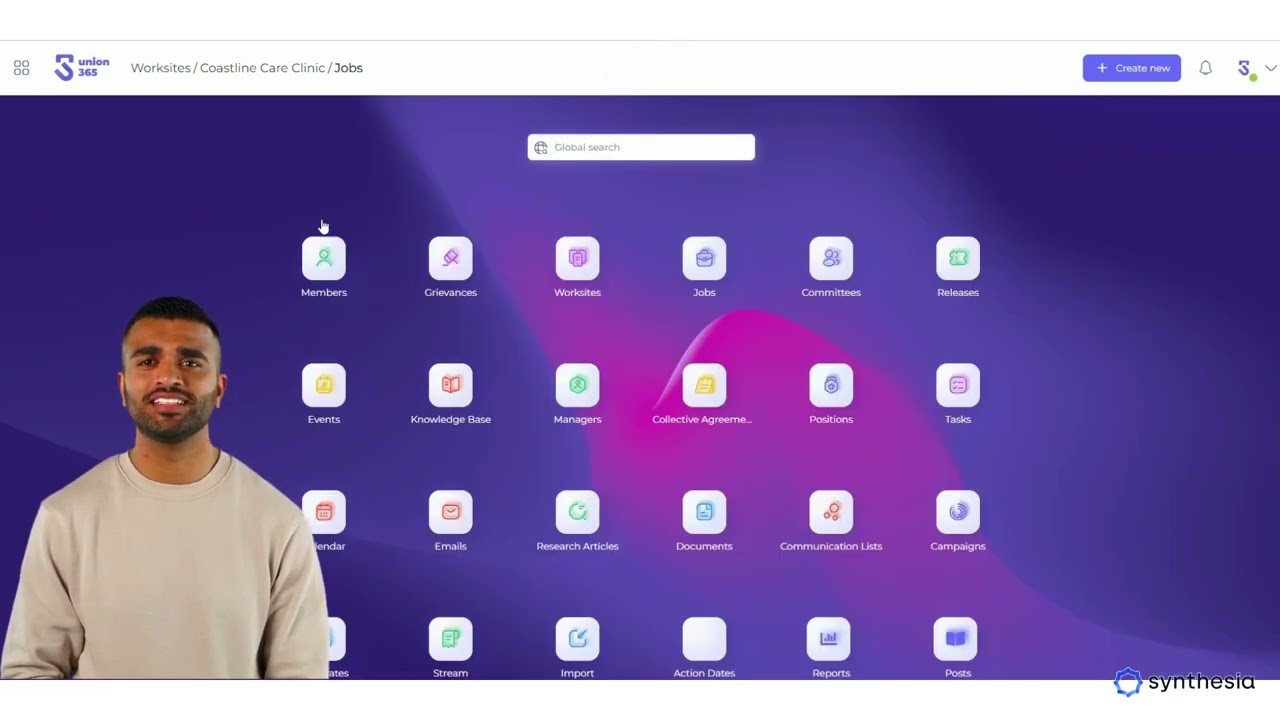Image resolution: width=1280 pixels, height=720 pixels.
Task: Open the Reports app
Action: click(829, 640)
